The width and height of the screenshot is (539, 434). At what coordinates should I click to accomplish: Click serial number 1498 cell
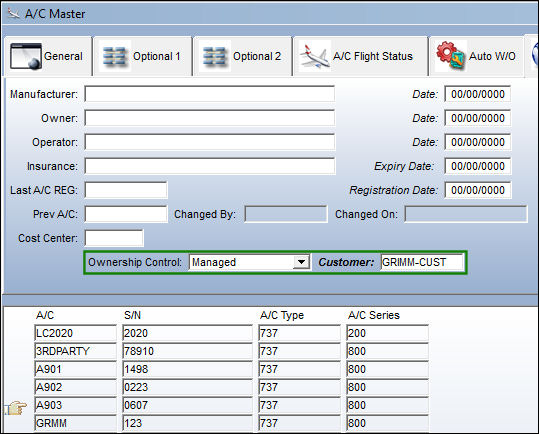click(x=187, y=369)
